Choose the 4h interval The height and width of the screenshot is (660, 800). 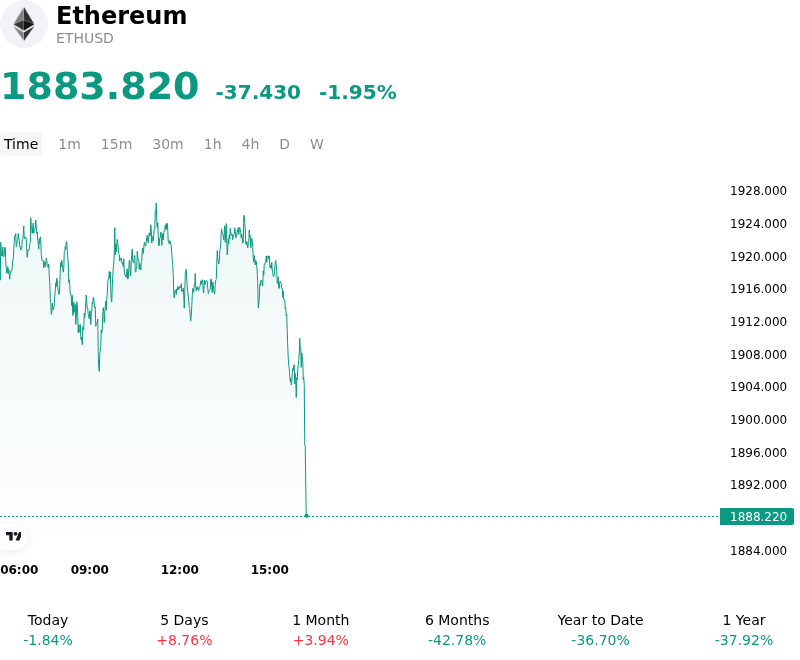(x=250, y=144)
